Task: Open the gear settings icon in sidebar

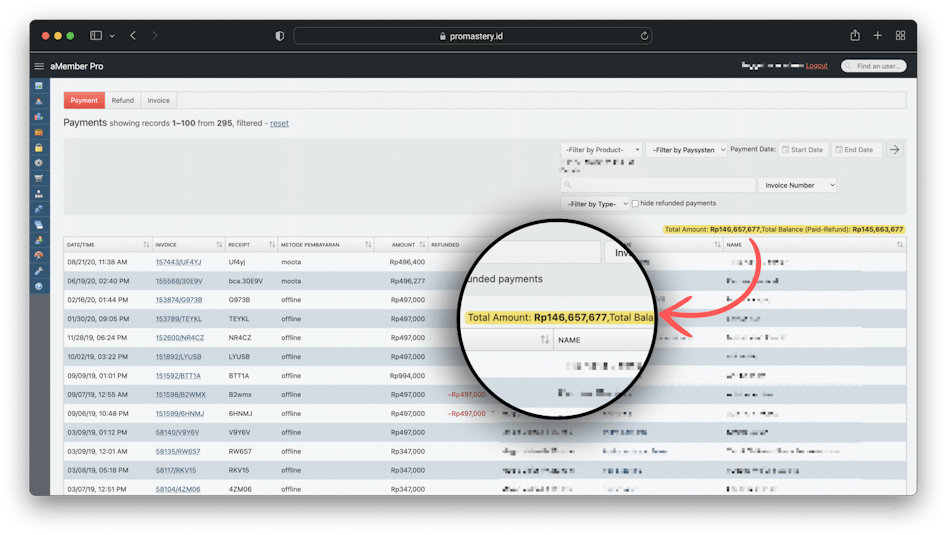Action: [x=39, y=162]
